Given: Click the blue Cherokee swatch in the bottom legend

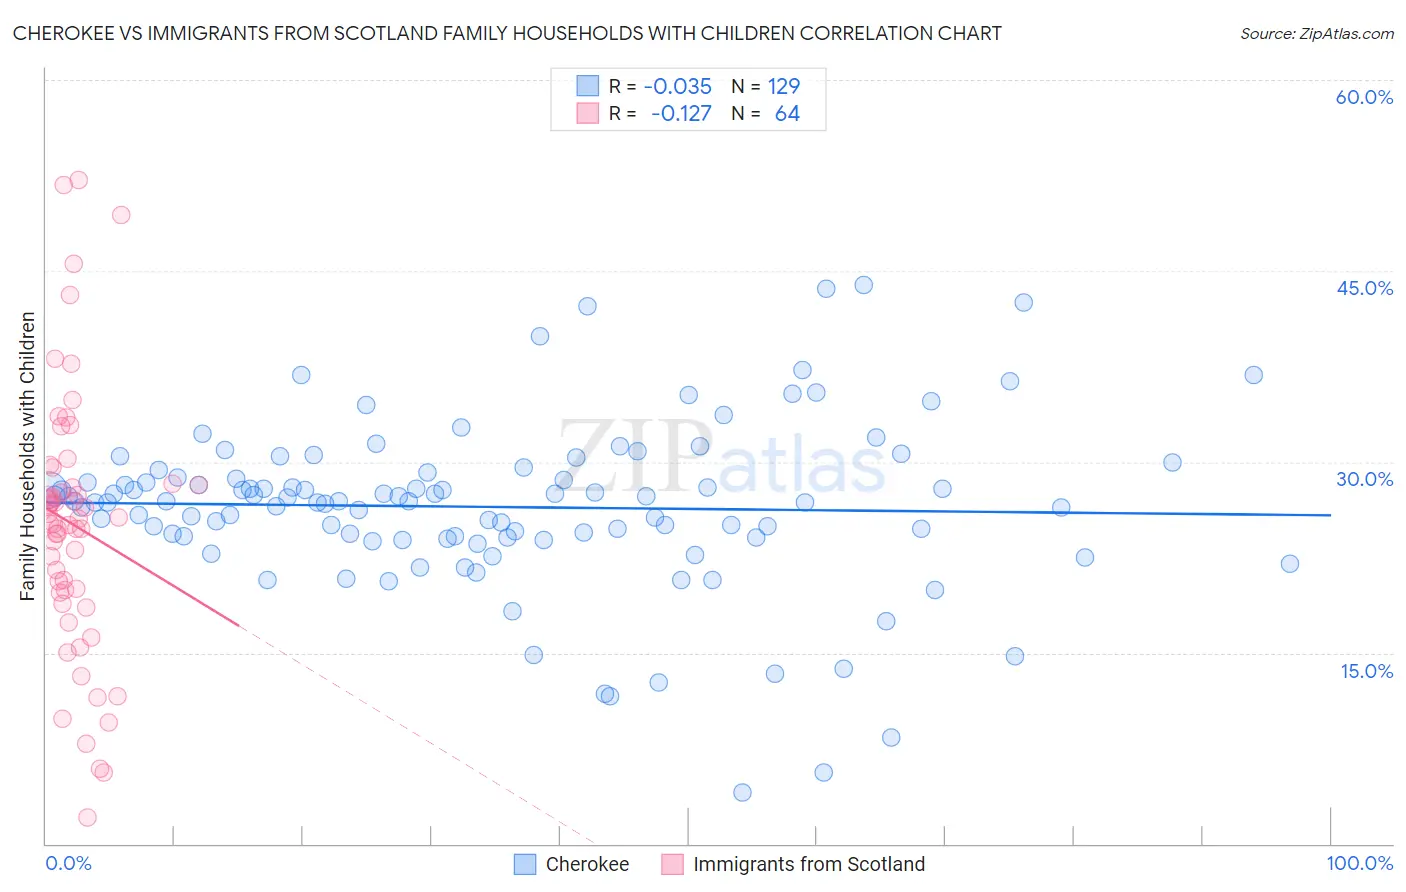Looking at the screenshot, I should coord(525,864).
